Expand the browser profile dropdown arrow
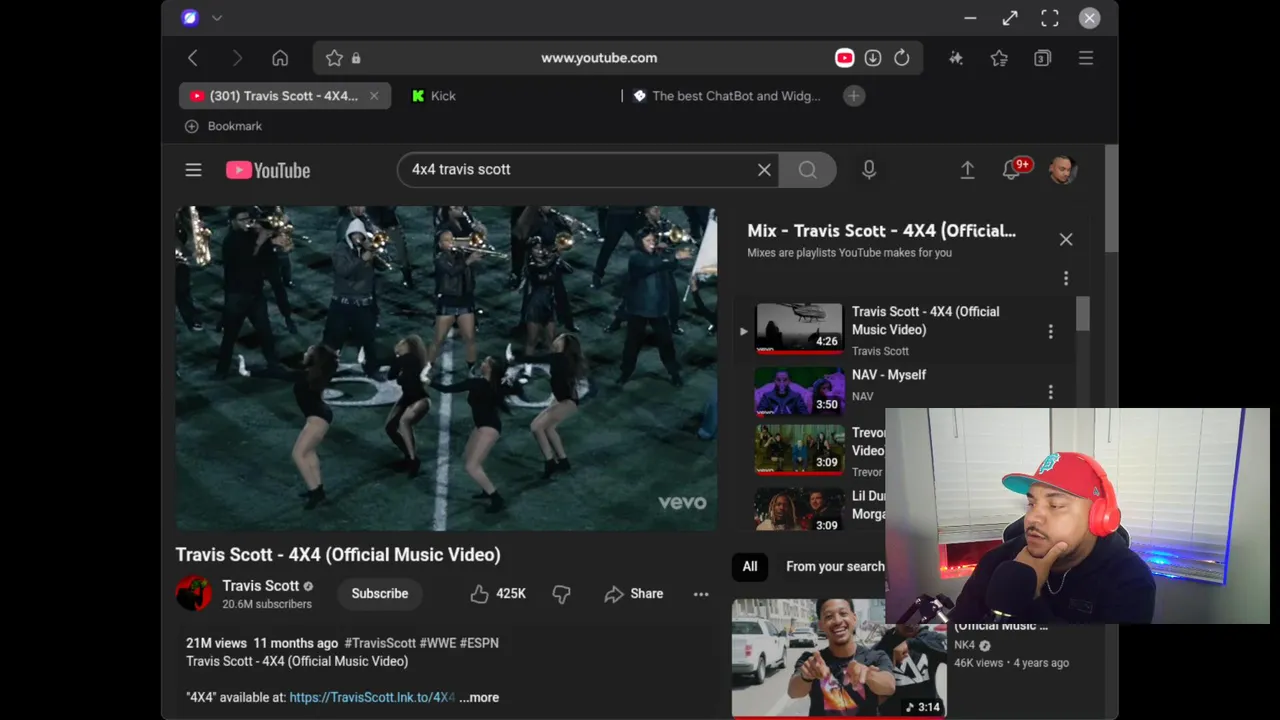 tap(217, 17)
